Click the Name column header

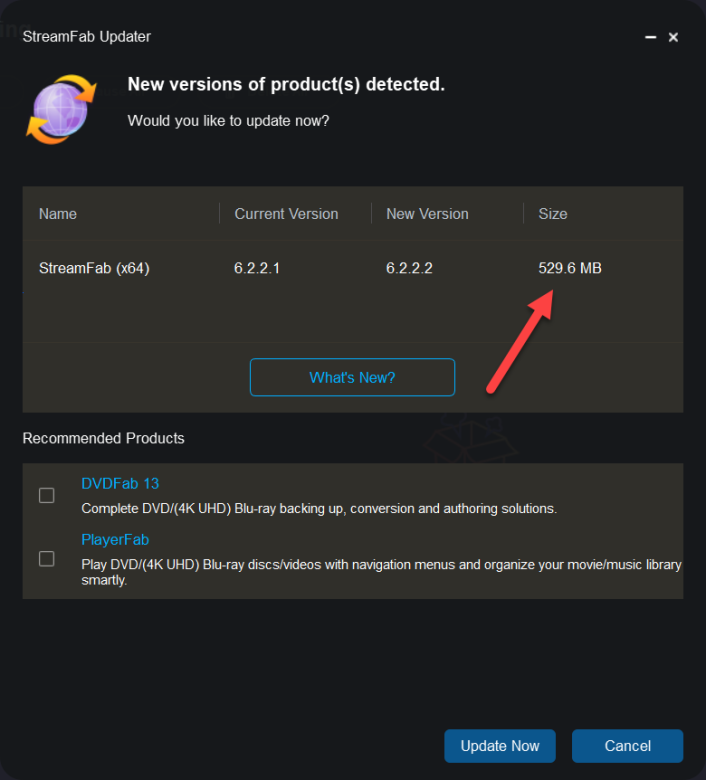[x=58, y=214]
